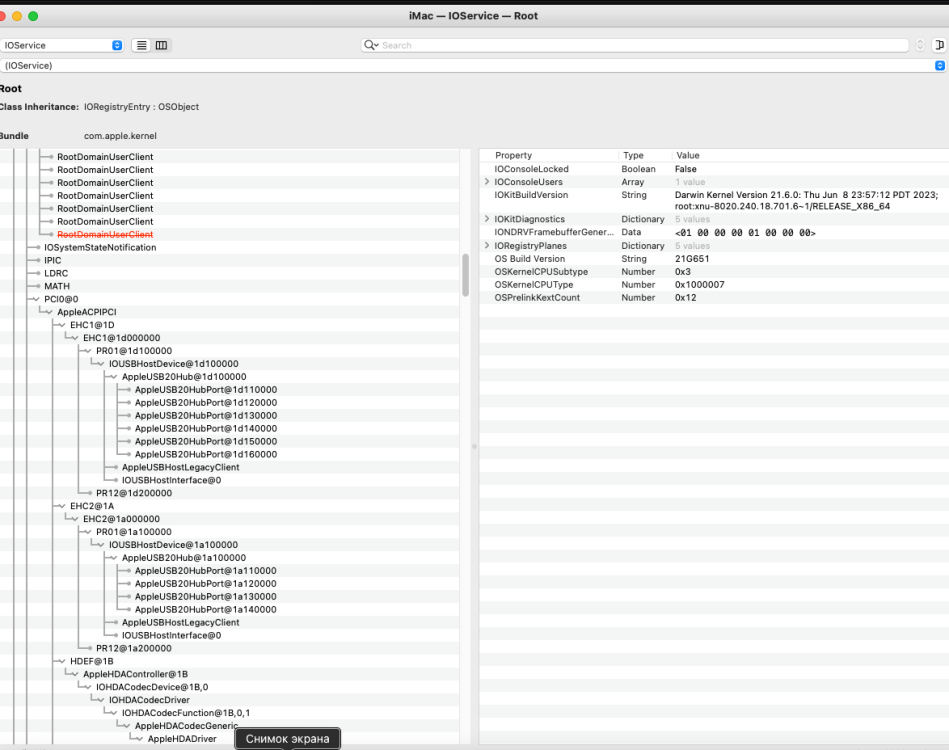Expand the IOKitDiagnostics property row
The height and width of the screenshot is (750, 949).
pyautogui.click(x=487, y=219)
